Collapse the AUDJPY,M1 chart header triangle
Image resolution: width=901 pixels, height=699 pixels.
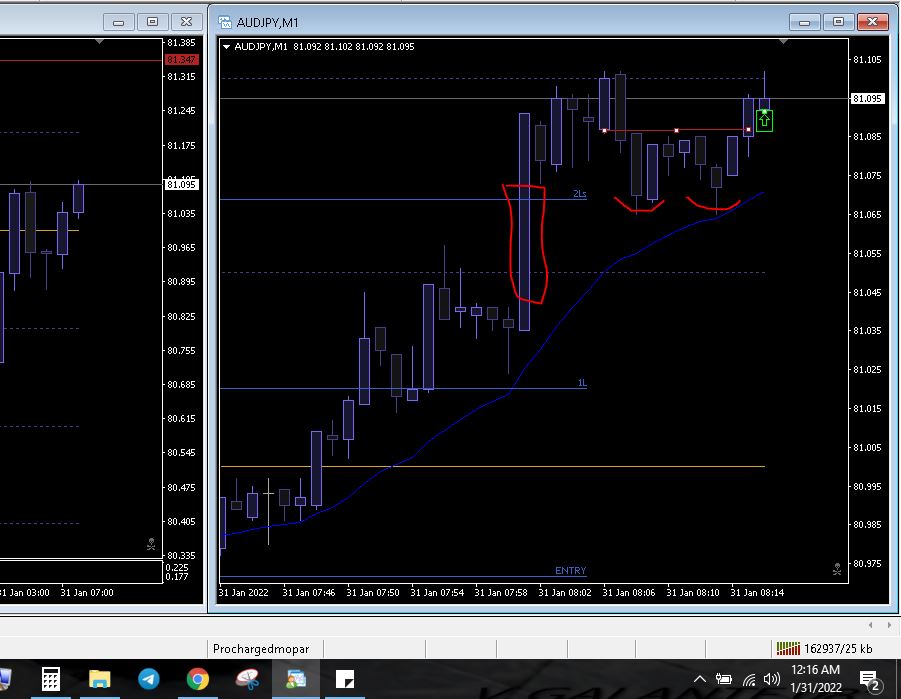tap(226, 47)
